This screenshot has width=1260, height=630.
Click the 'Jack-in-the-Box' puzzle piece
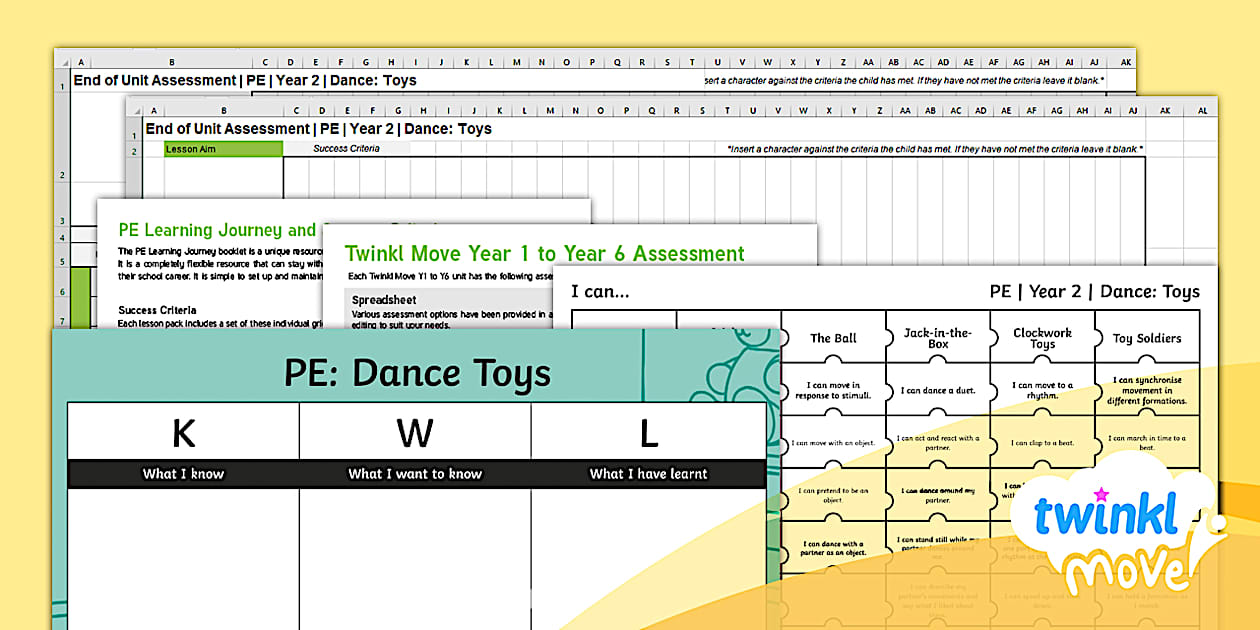(937, 338)
